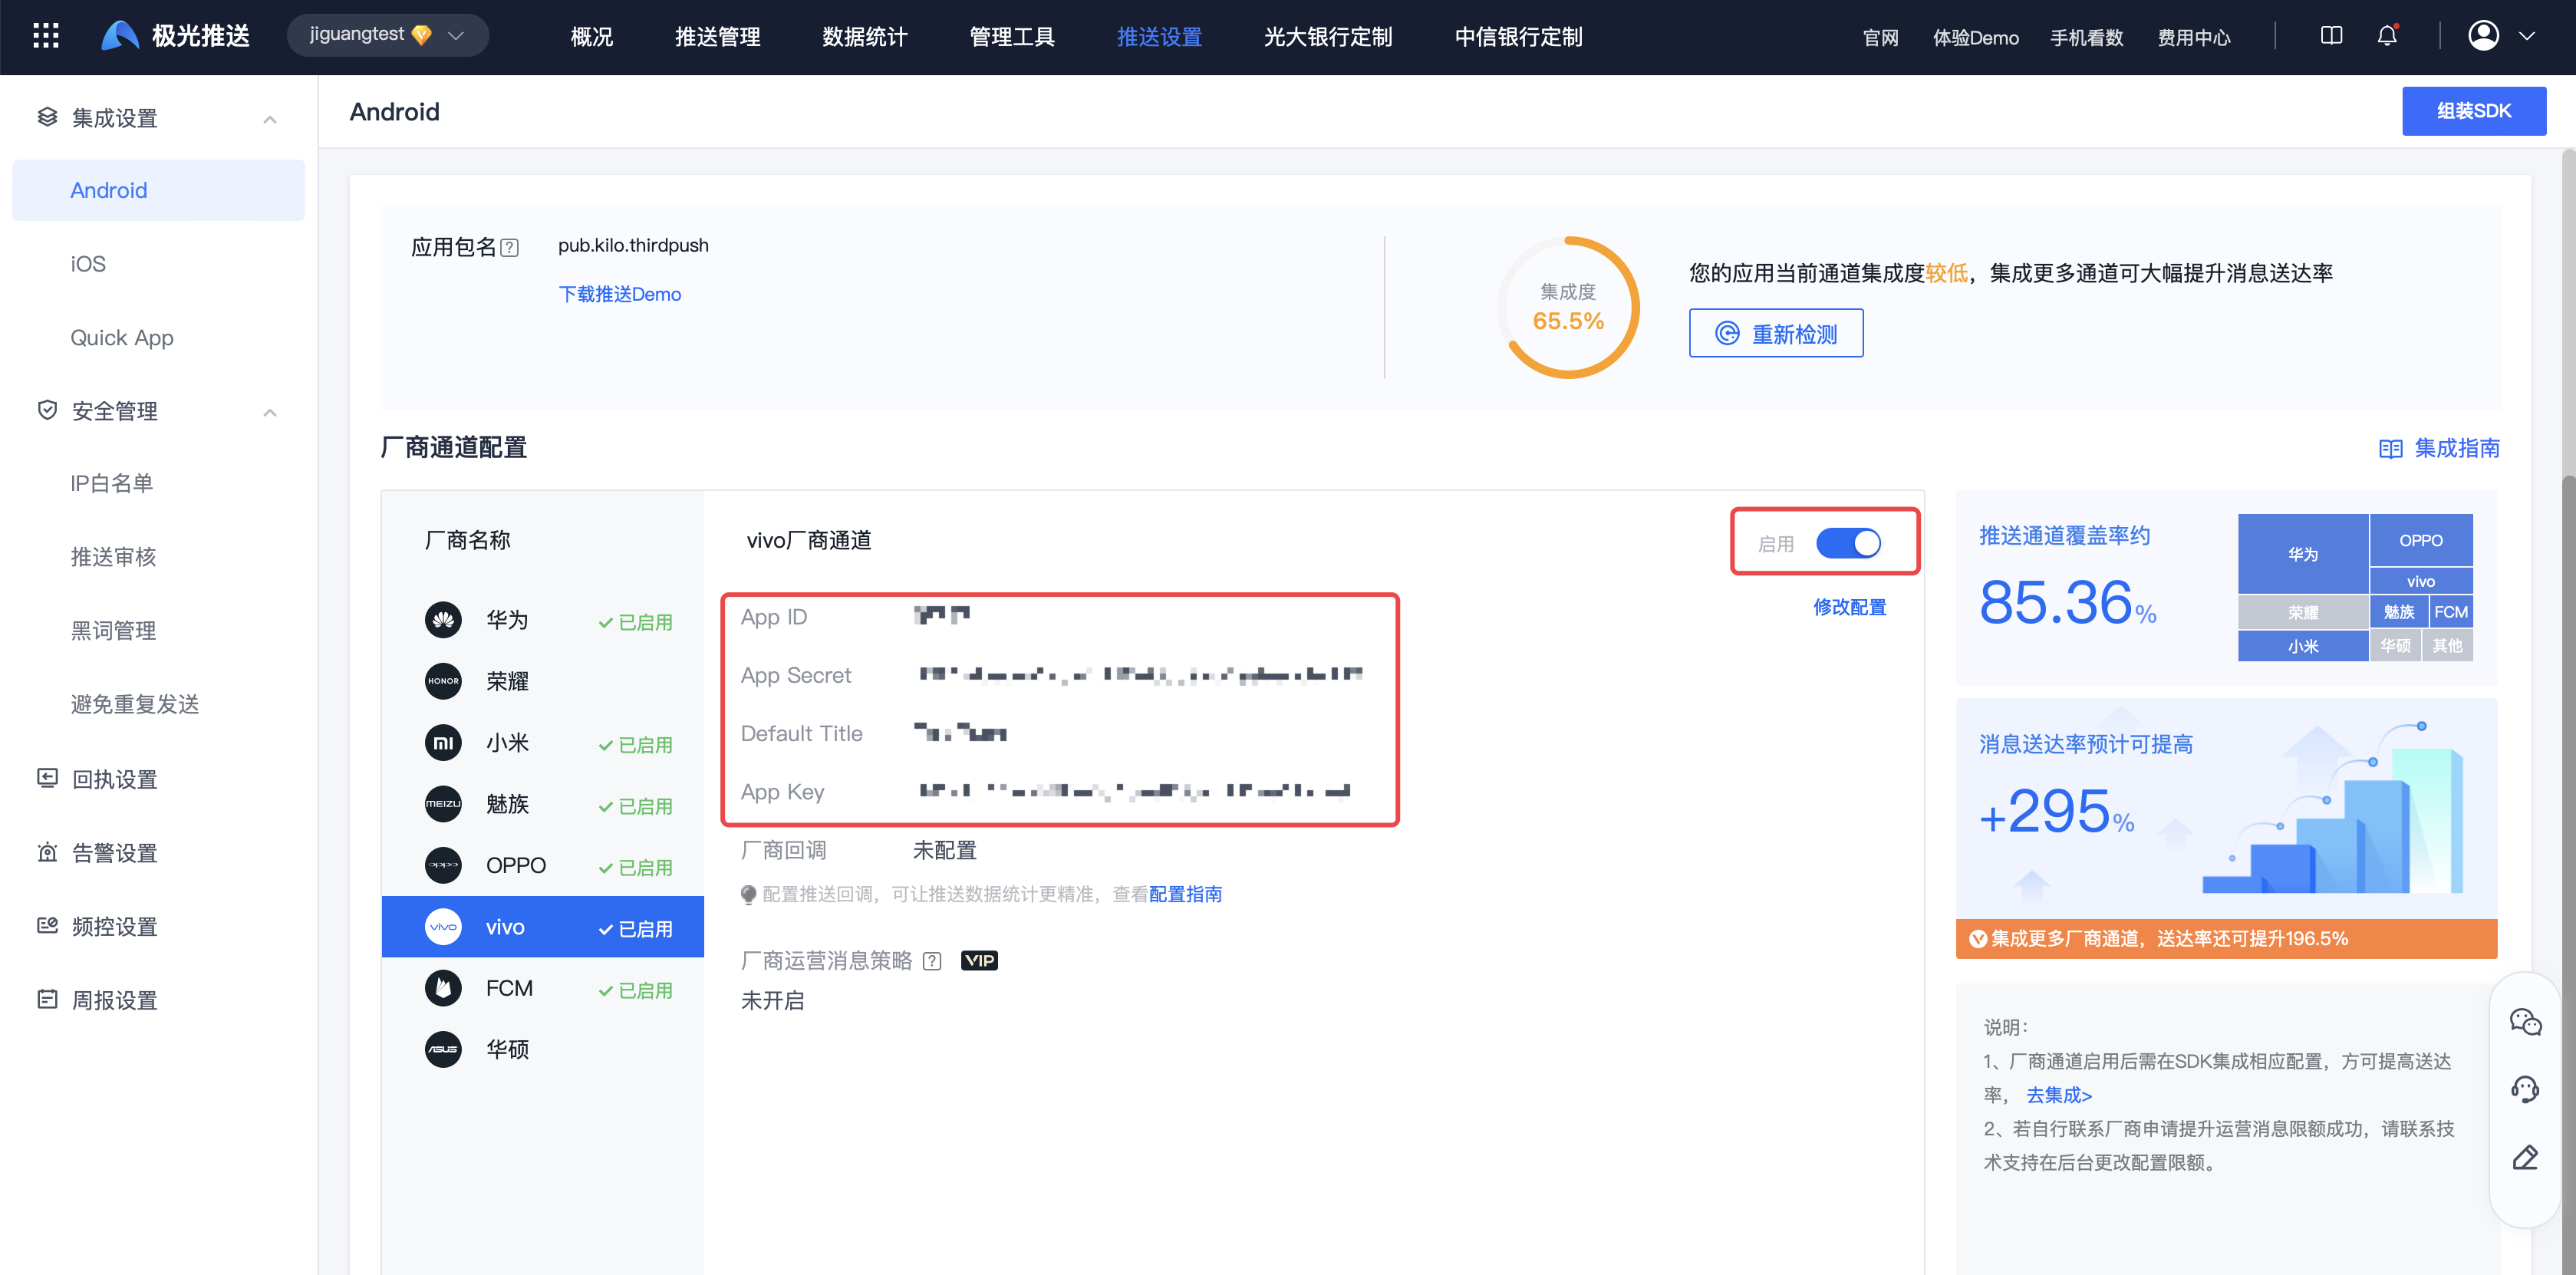Viewport: 2576px width, 1275px height.
Task: Open 推送审核 in sidebar
Action: pyautogui.click(x=113, y=557)
